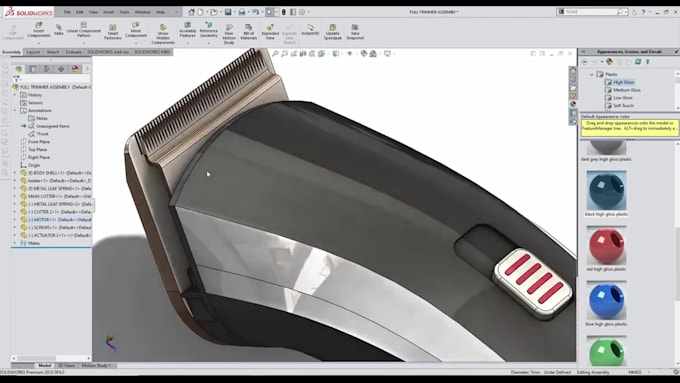Click Insert Components tool
Viewport: 680px width, 383px height.
click(39, 30)
